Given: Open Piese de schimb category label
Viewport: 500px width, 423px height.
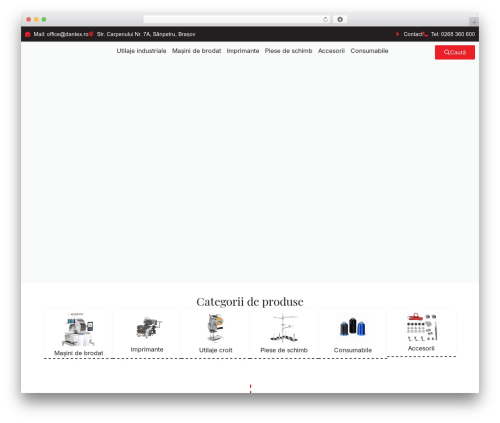Looking at the screenshot, I should tap(284, 350).
